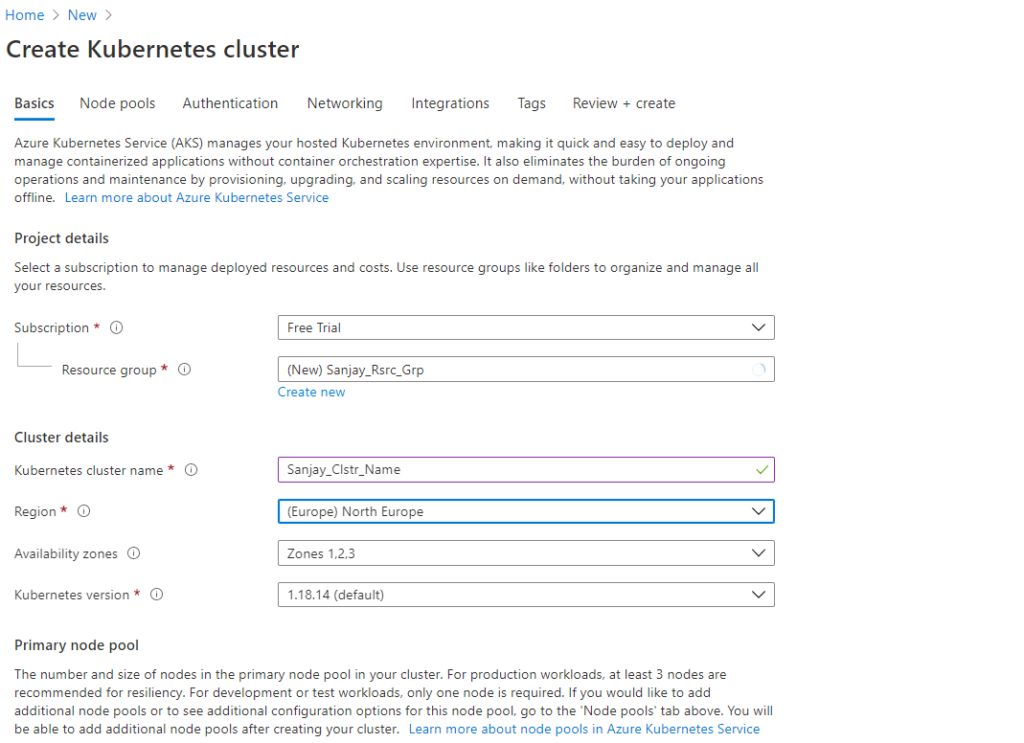Expand the Region dropdown
This screenshot has width=1024, height=743.
click(x=526, y=511)
